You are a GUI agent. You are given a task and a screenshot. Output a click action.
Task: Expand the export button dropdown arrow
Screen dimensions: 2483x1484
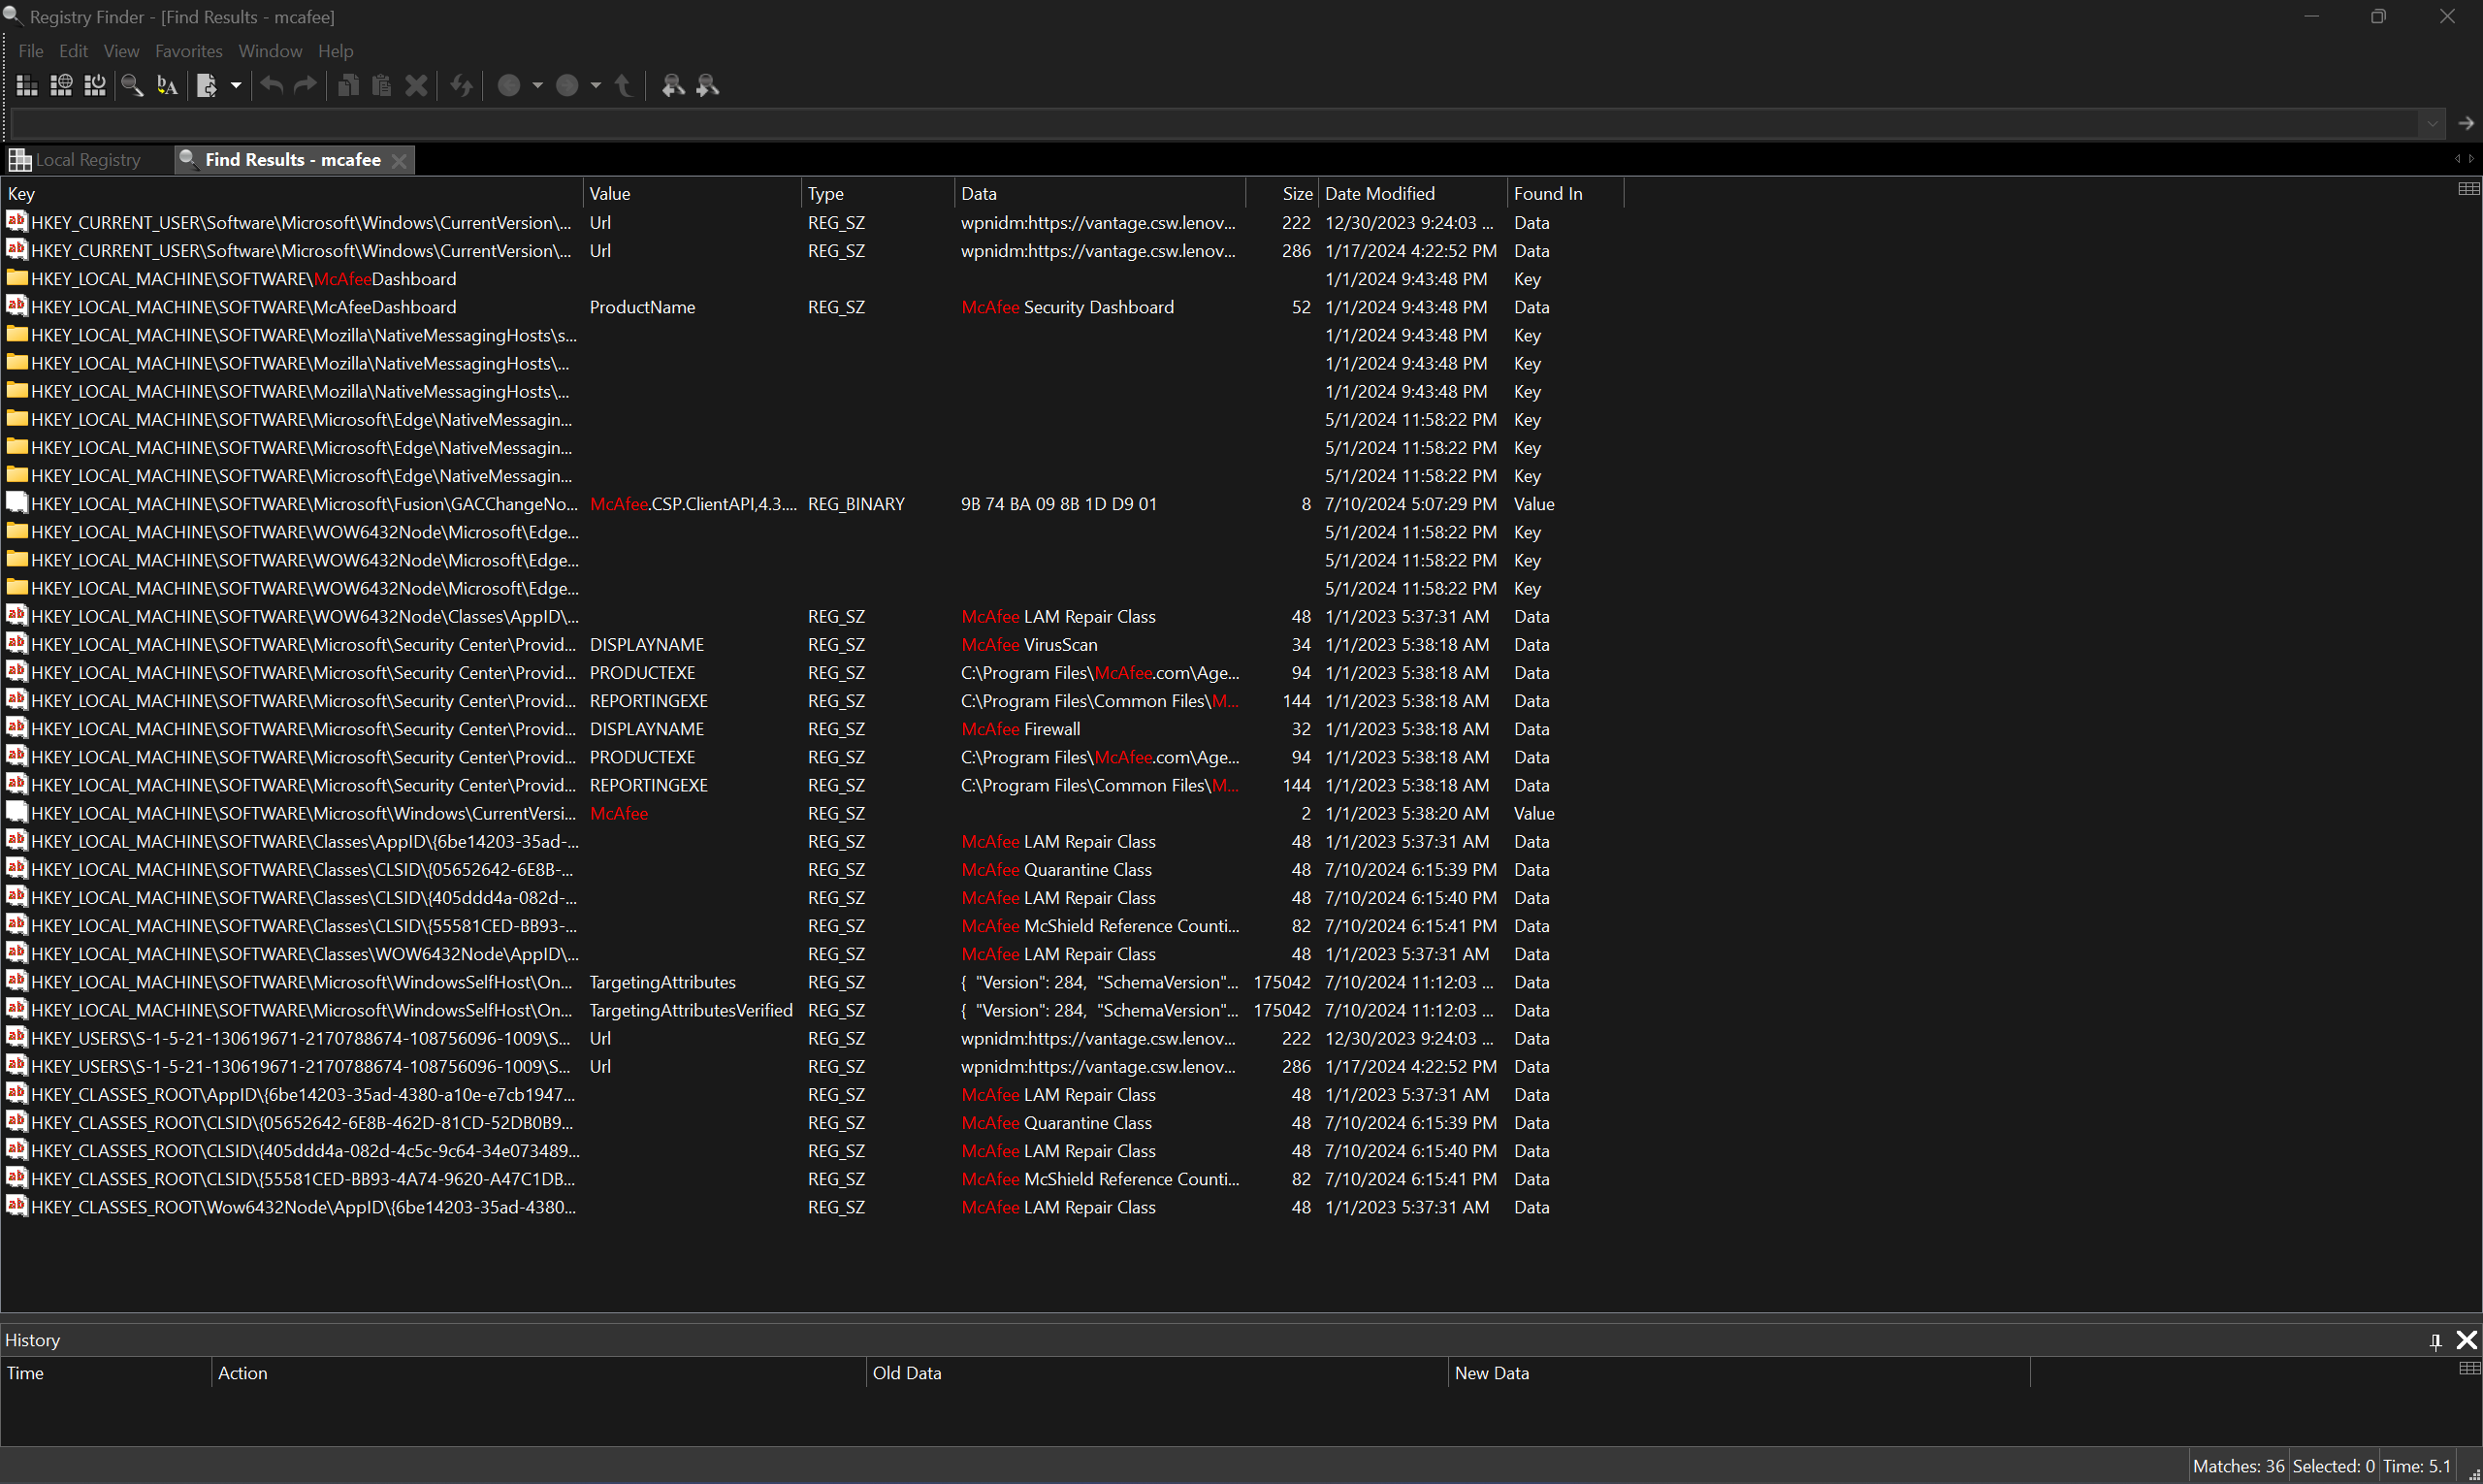point(236,86)
